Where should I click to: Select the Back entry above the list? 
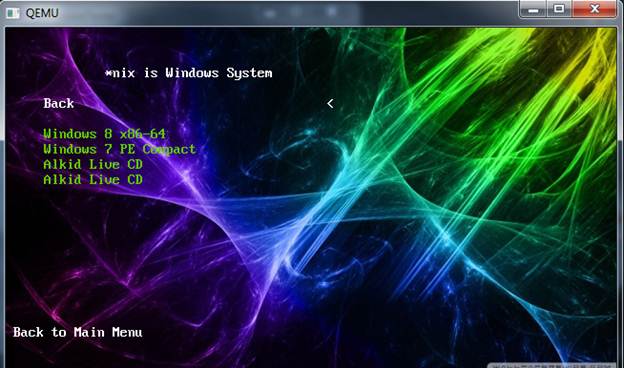58,103
